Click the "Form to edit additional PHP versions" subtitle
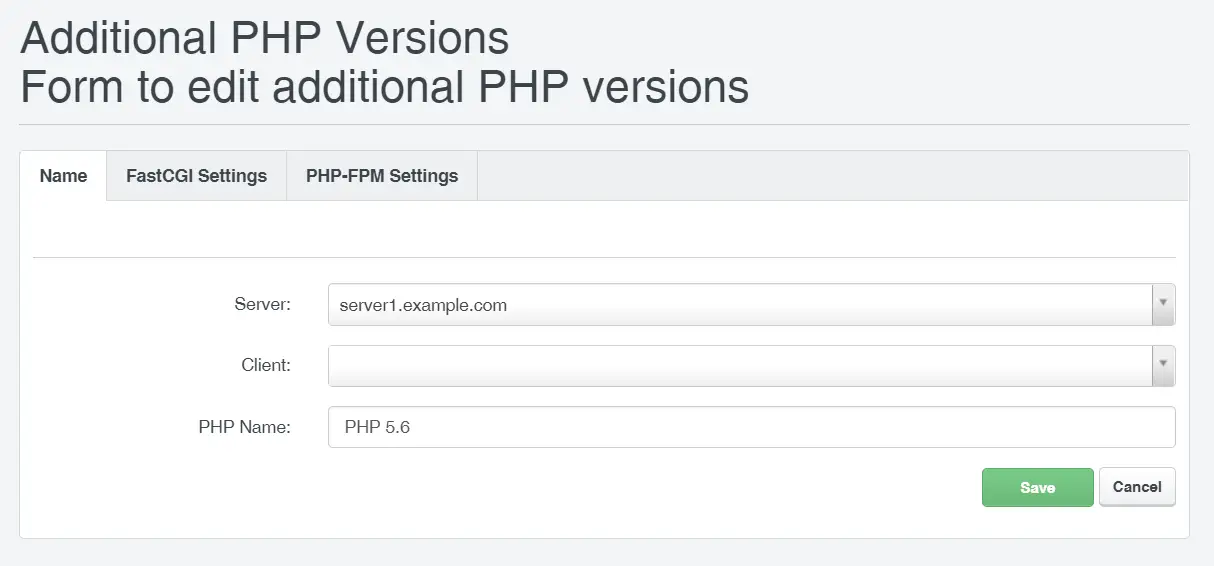Screen dimensions: 1214x566 pos(384,87)
